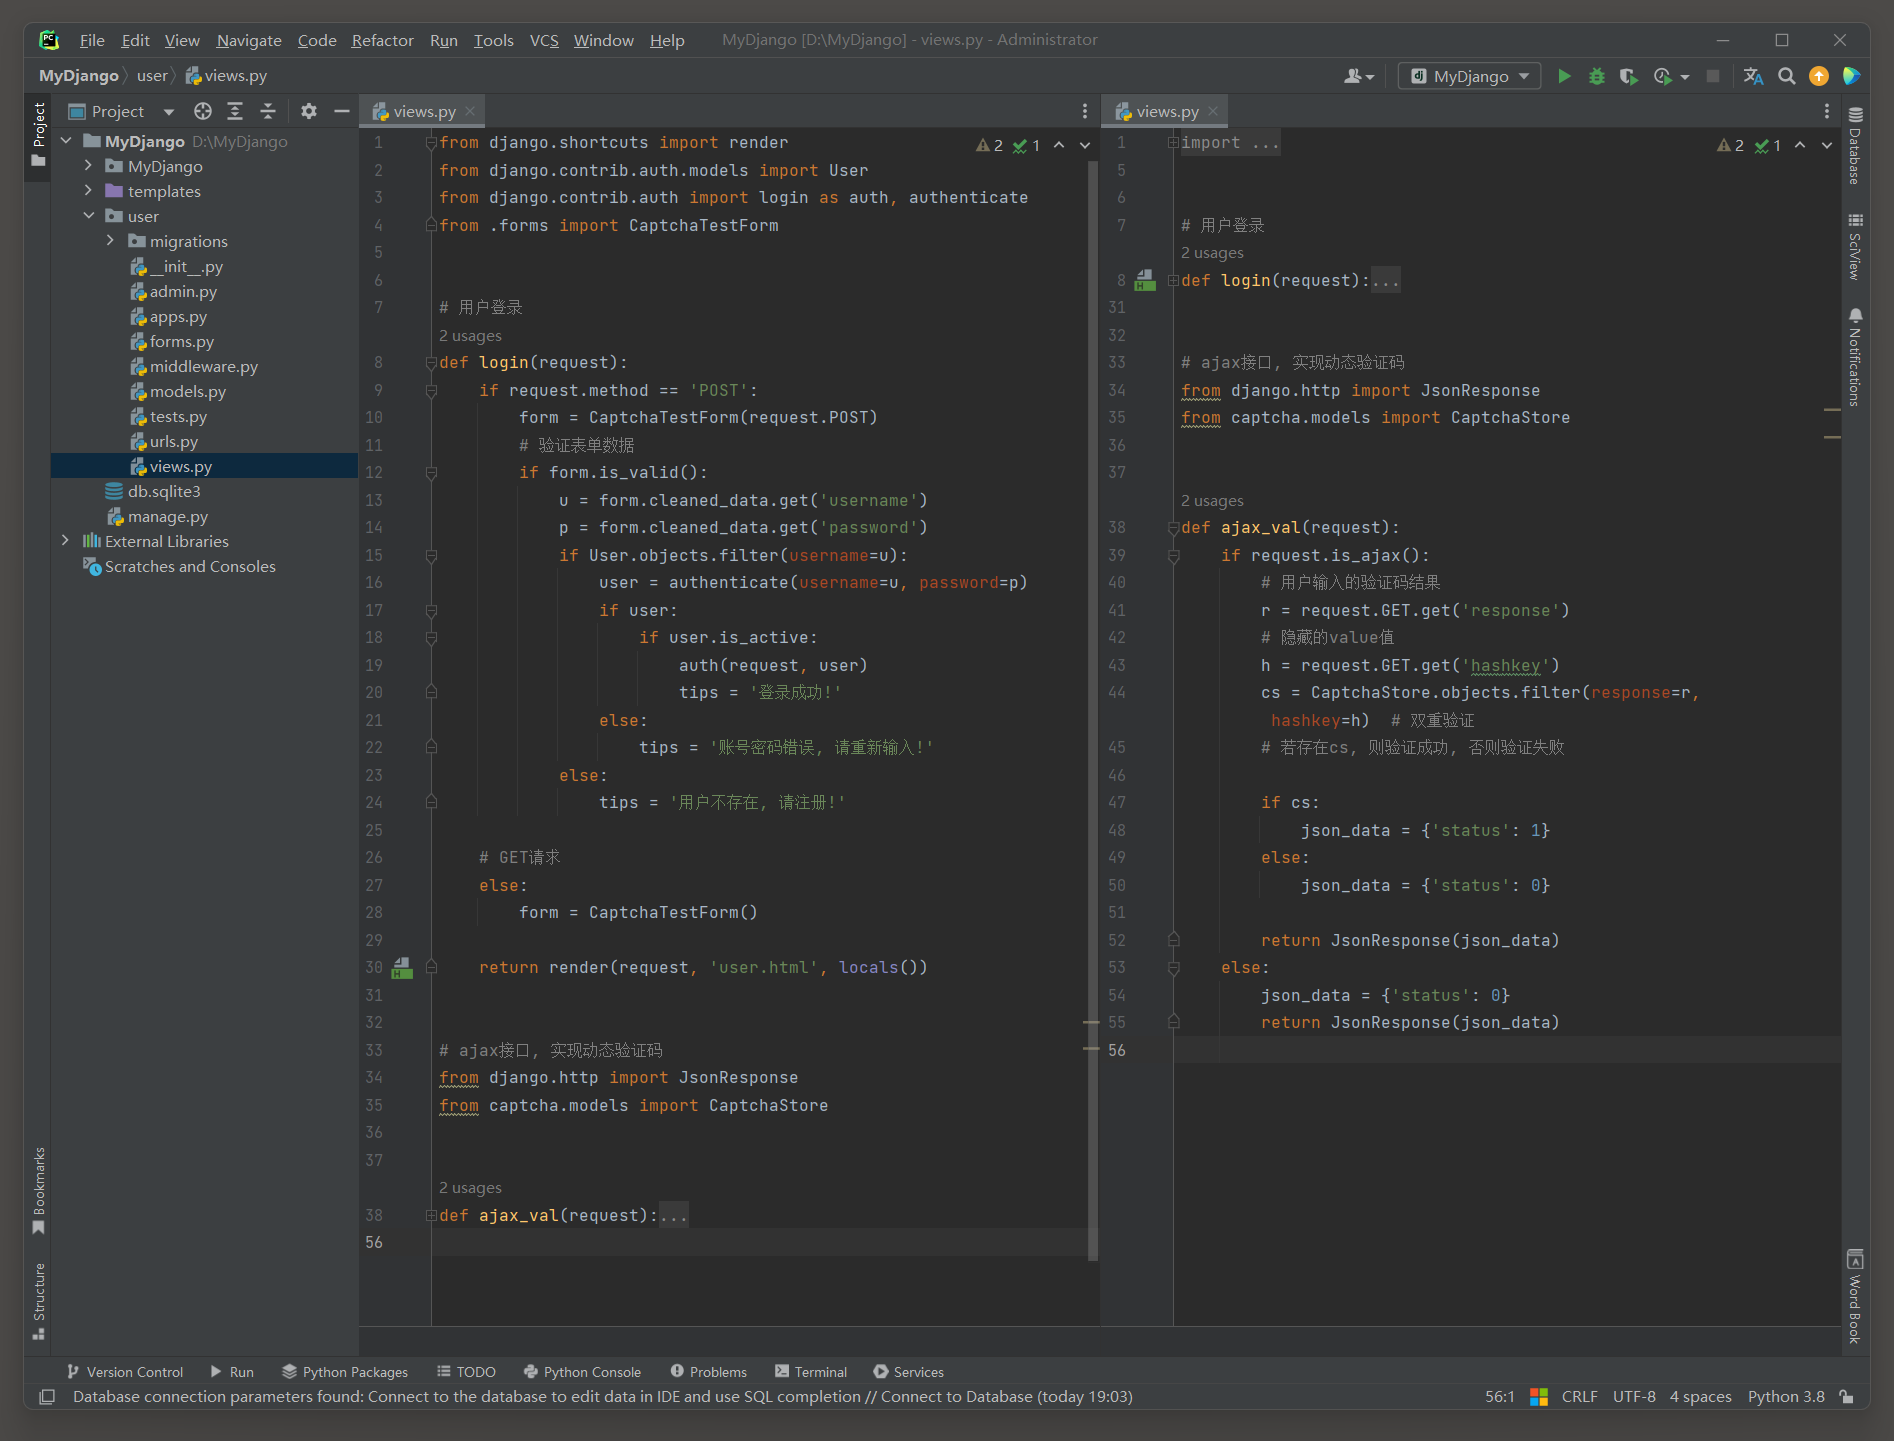Toggle the Project tool window sidebar button
Image resolution: width=1894 pixels, height=1441 pixels.
(39, 135)
